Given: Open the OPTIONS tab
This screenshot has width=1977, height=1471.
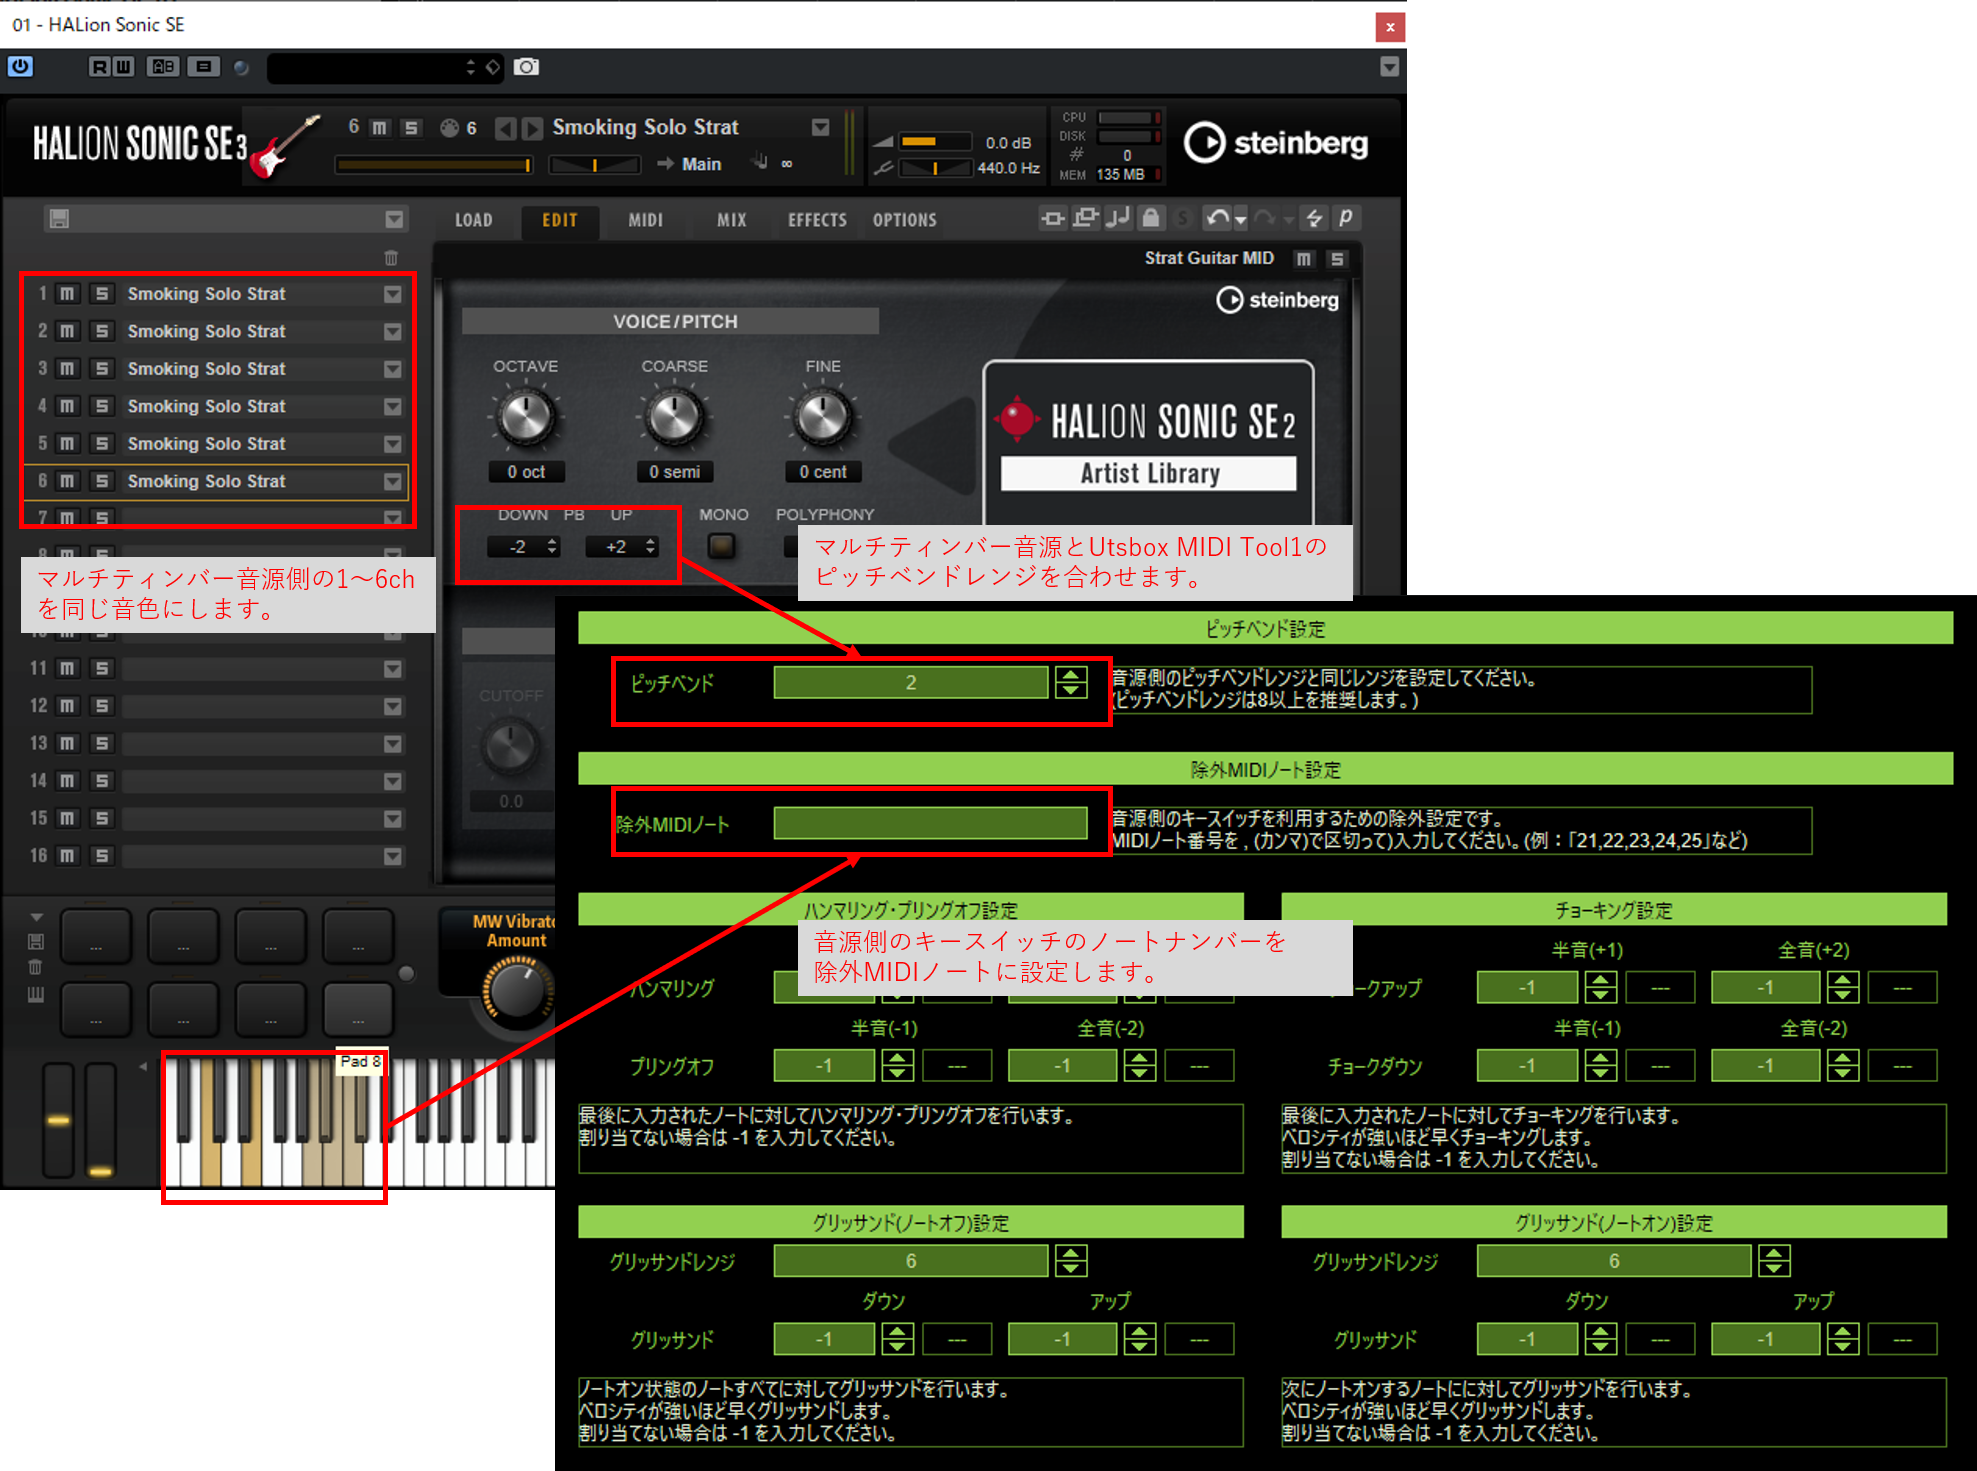Looking at the screenshot, I should coord(904,220).
